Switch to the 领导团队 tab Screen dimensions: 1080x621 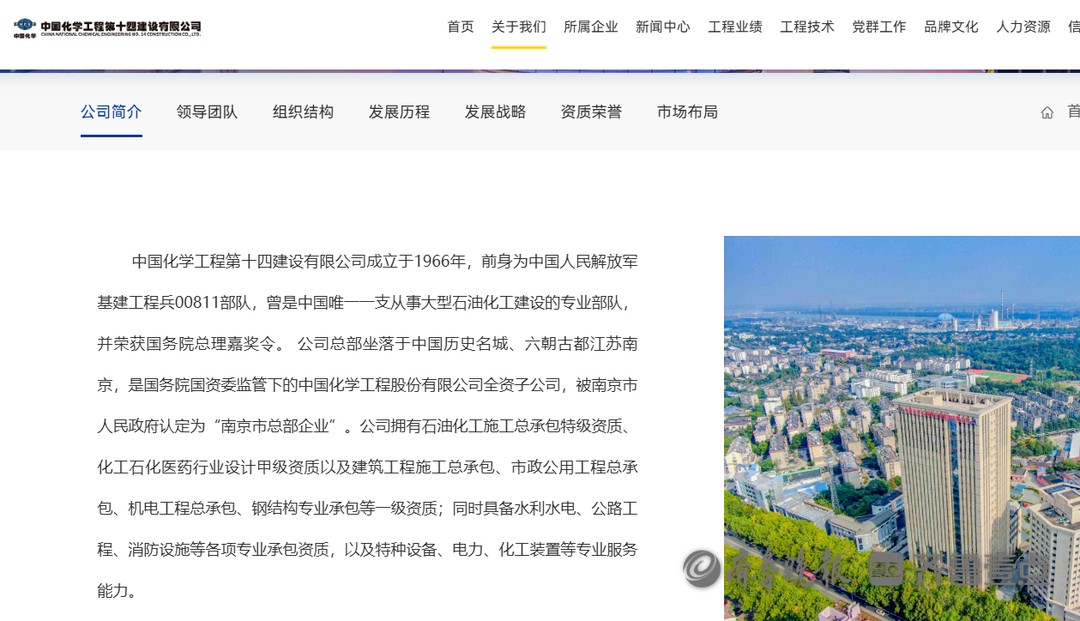207,112
